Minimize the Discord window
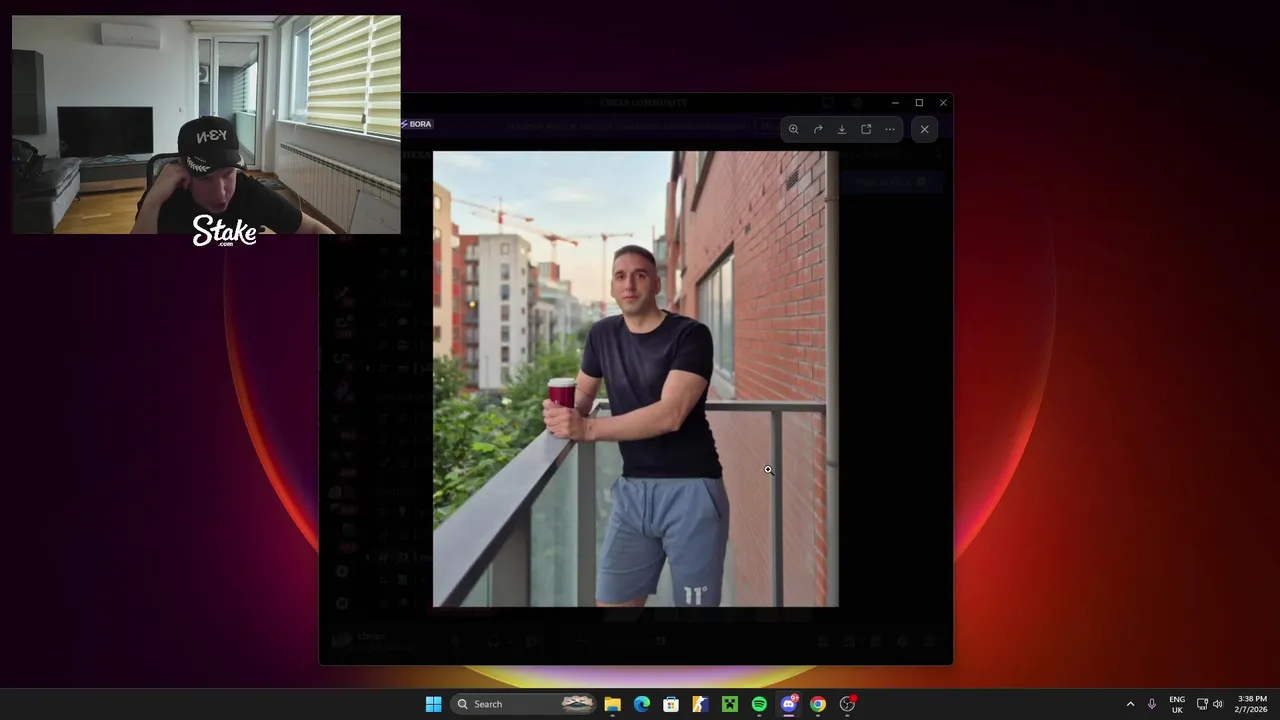1280x720 pixels. [895, 103]
